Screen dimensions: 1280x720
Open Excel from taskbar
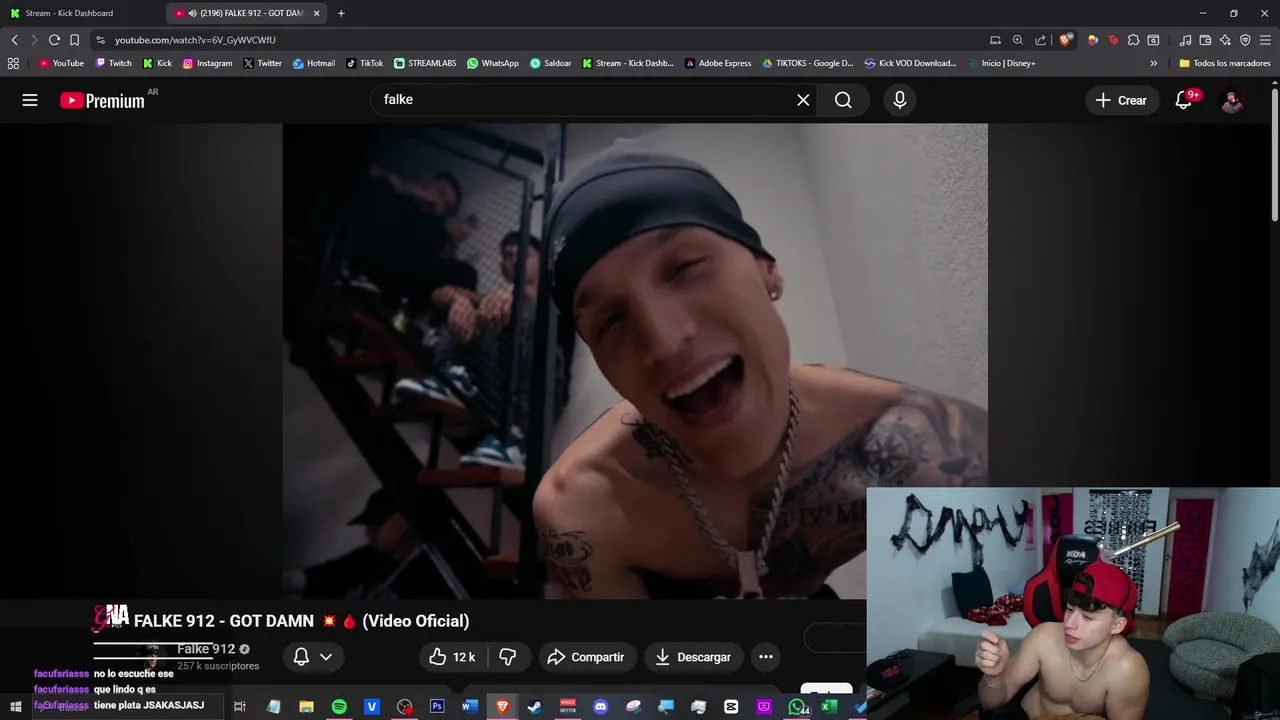pyautogui.click(x=829, y=707)
